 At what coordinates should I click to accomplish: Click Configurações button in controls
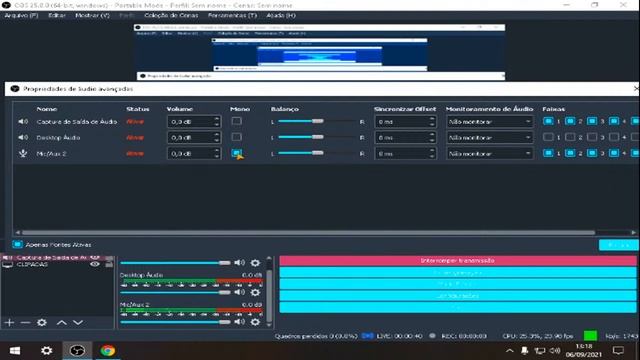[458, 296]
